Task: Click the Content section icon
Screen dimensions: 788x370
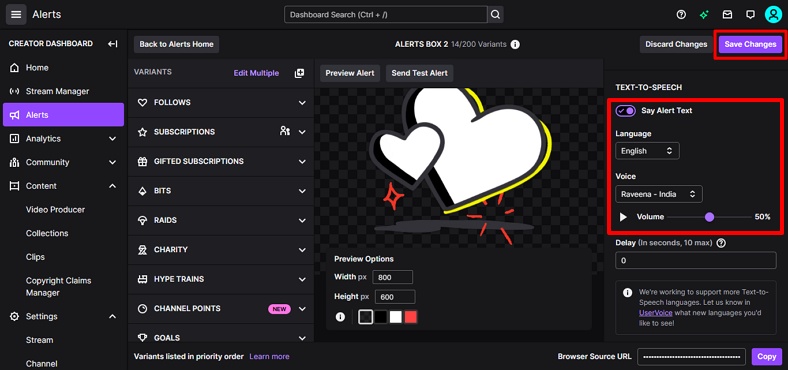Action: point(15,186)
